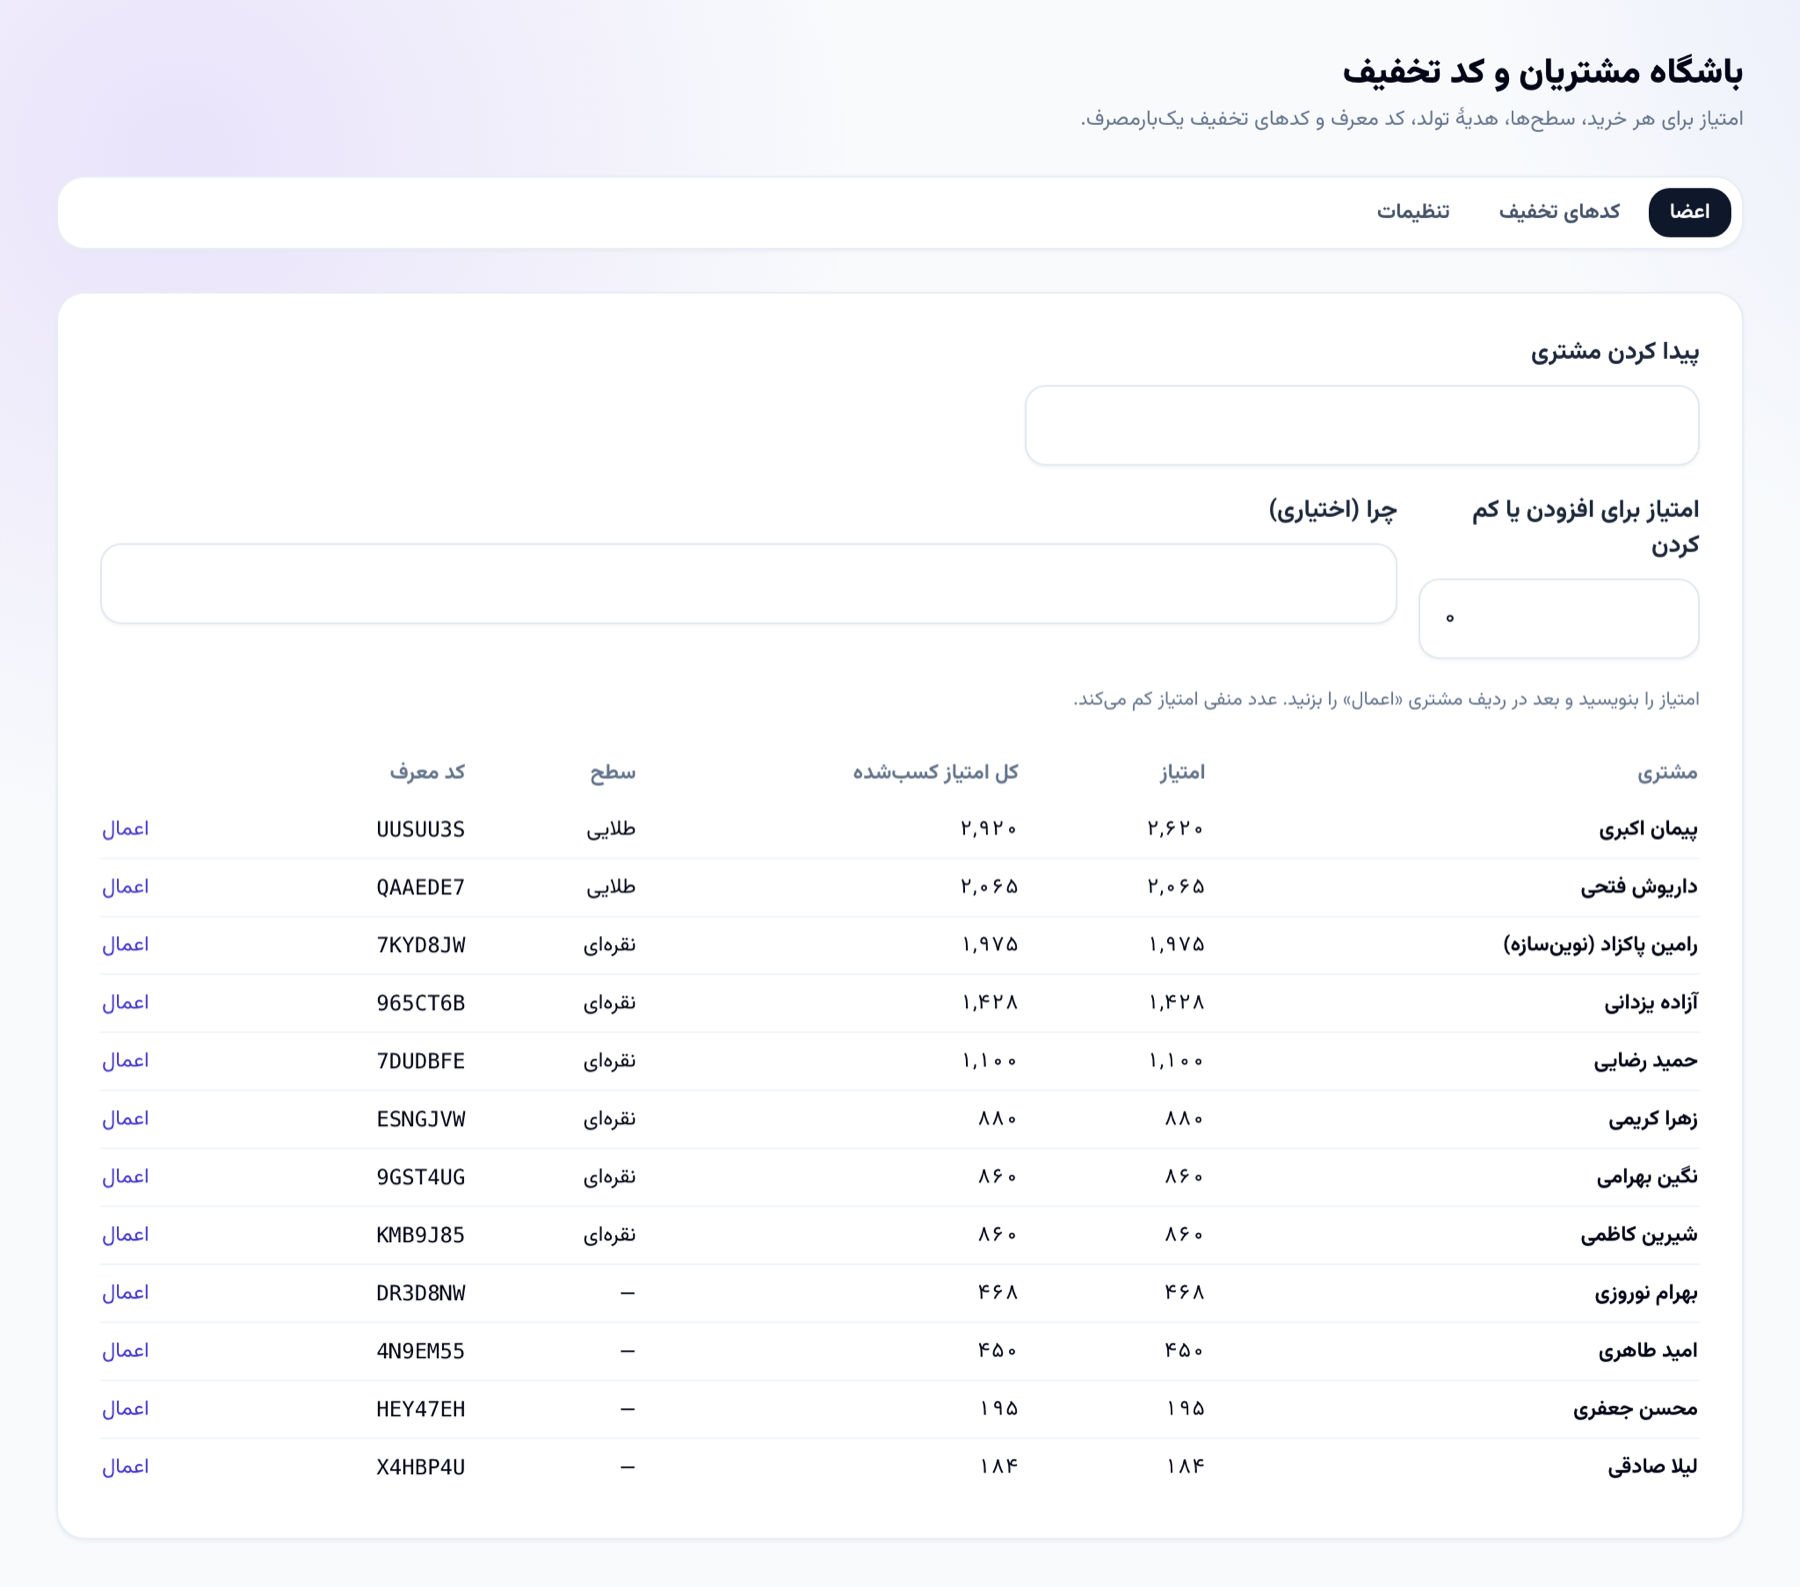The width and height of the screenshot is (1800, 1587).
Task: Click referral code KMB9J85
Action: coord(421,1236)
